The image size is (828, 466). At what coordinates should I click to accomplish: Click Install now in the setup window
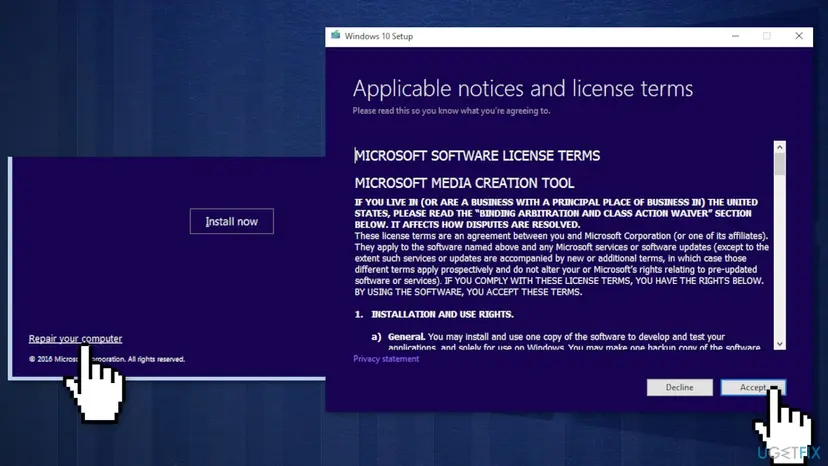232,221
